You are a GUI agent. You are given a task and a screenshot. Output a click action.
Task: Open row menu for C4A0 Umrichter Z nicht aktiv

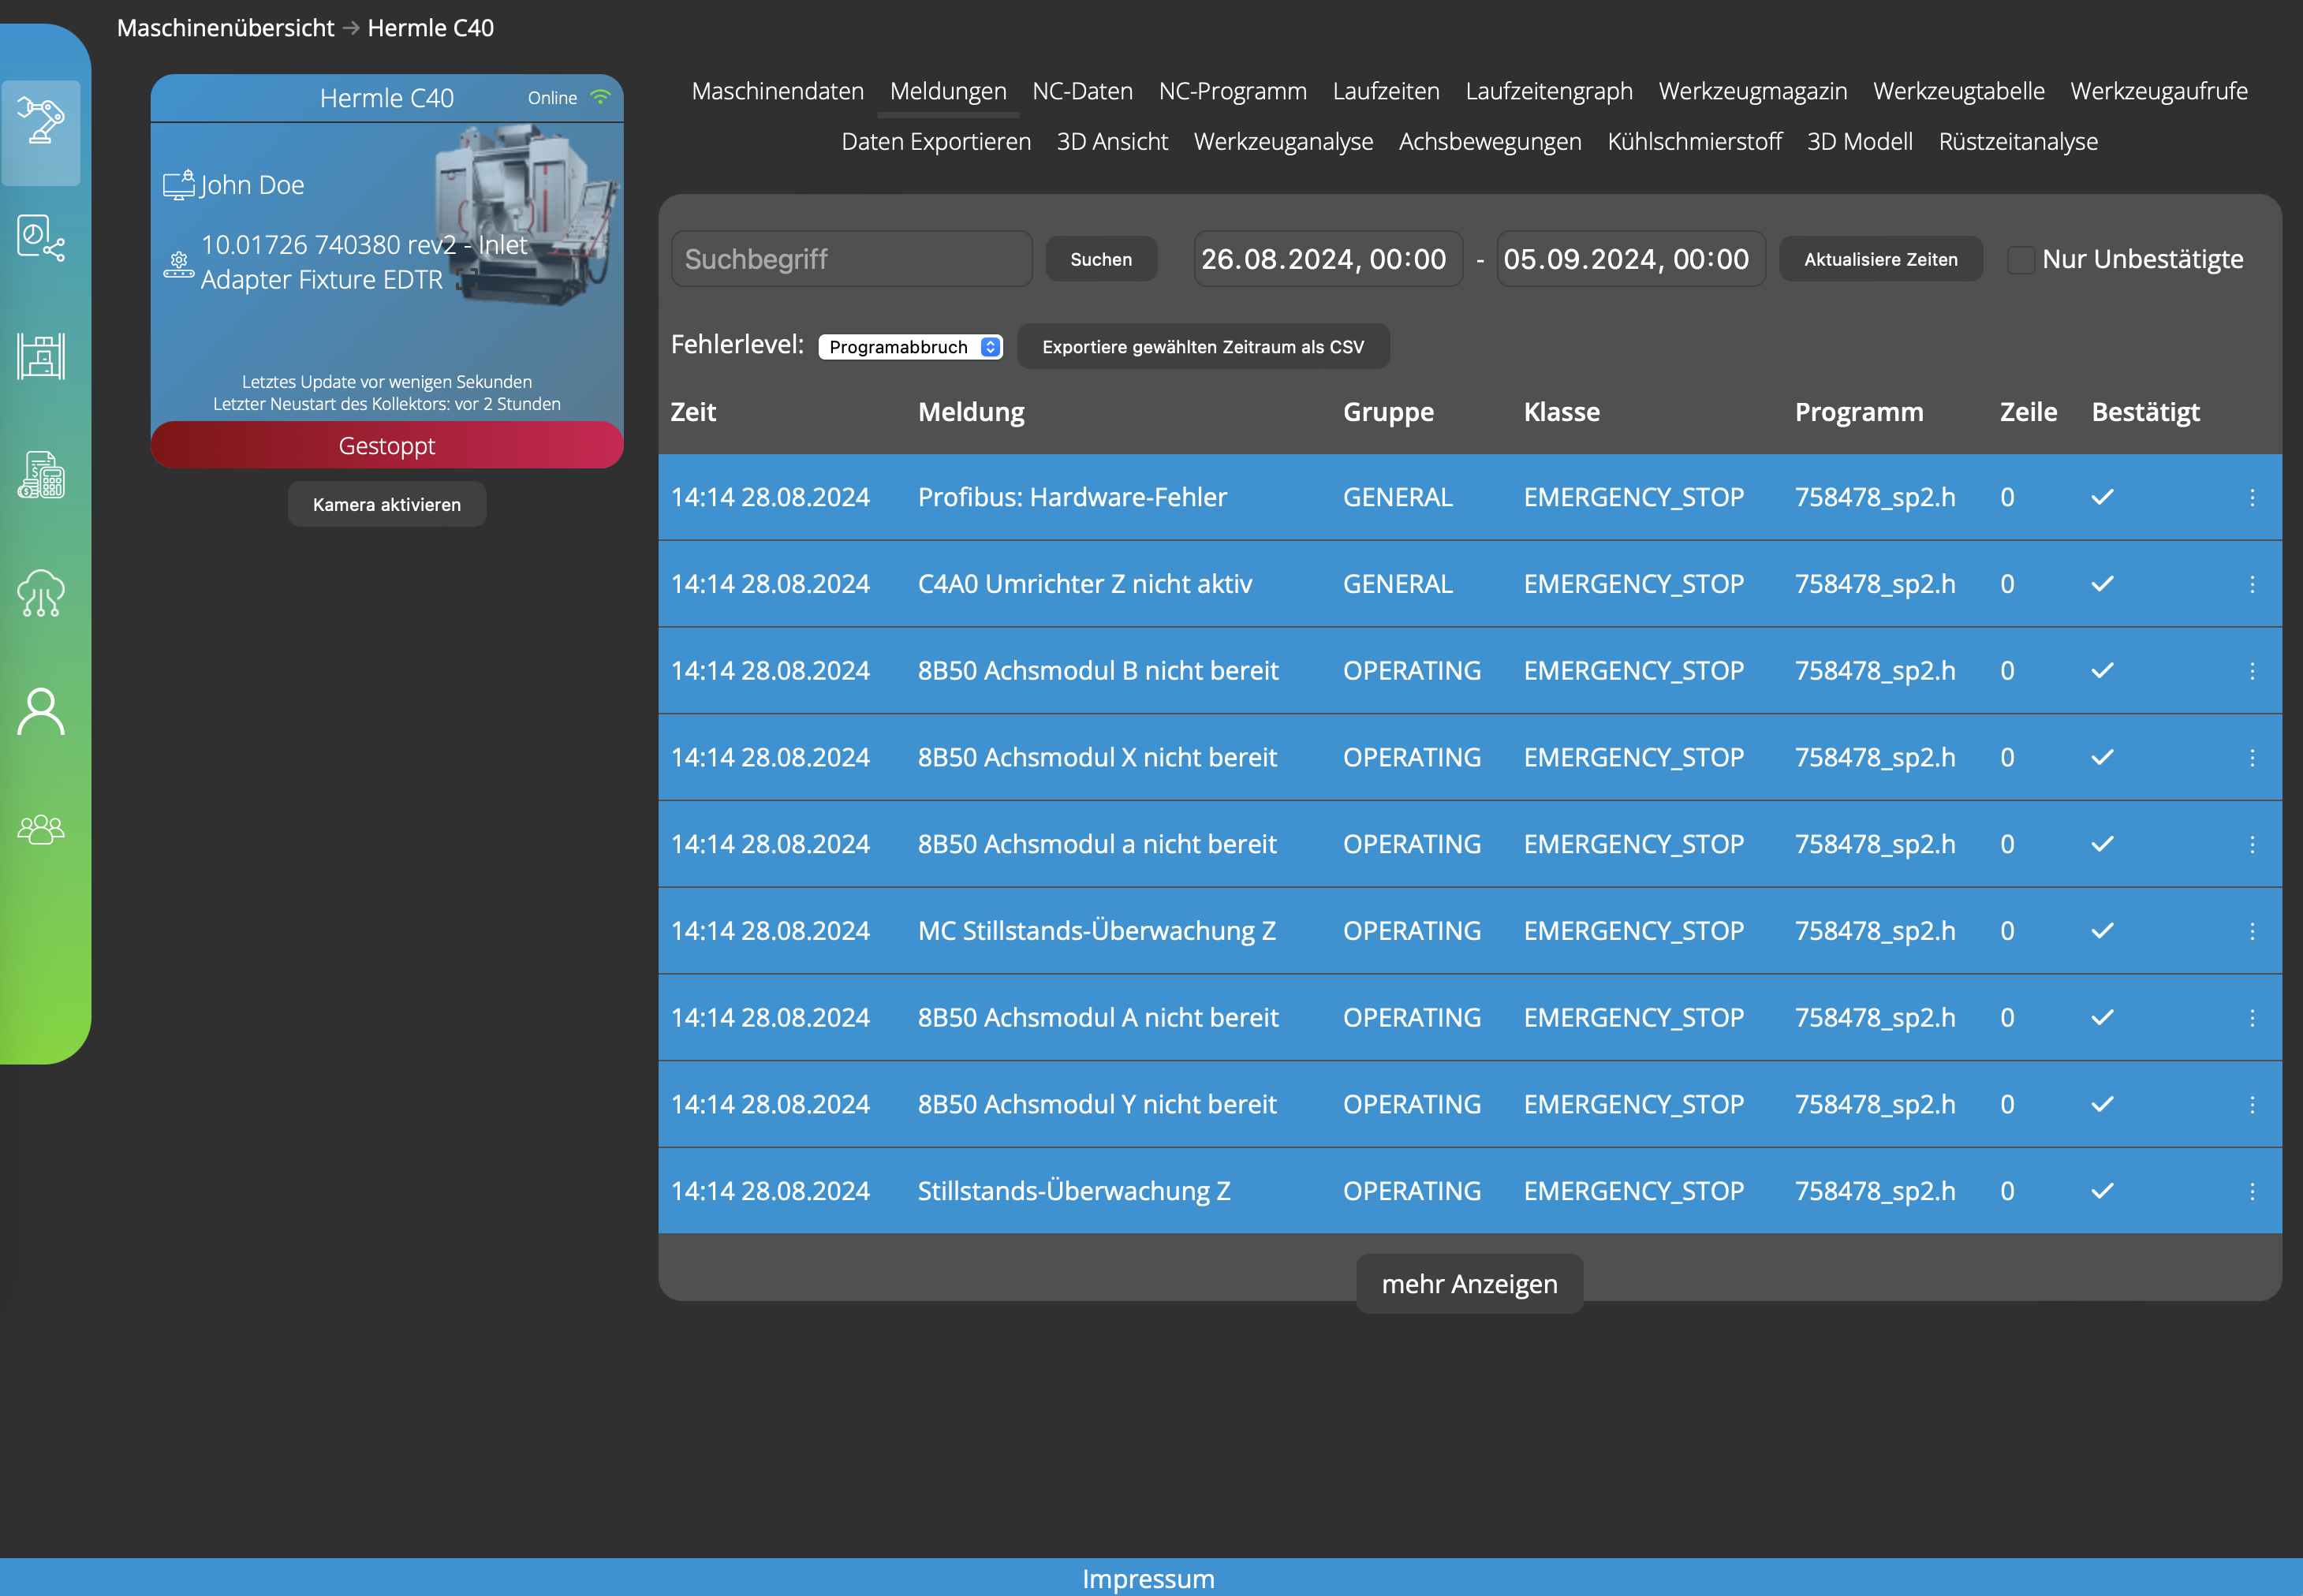click(2252, 584)
